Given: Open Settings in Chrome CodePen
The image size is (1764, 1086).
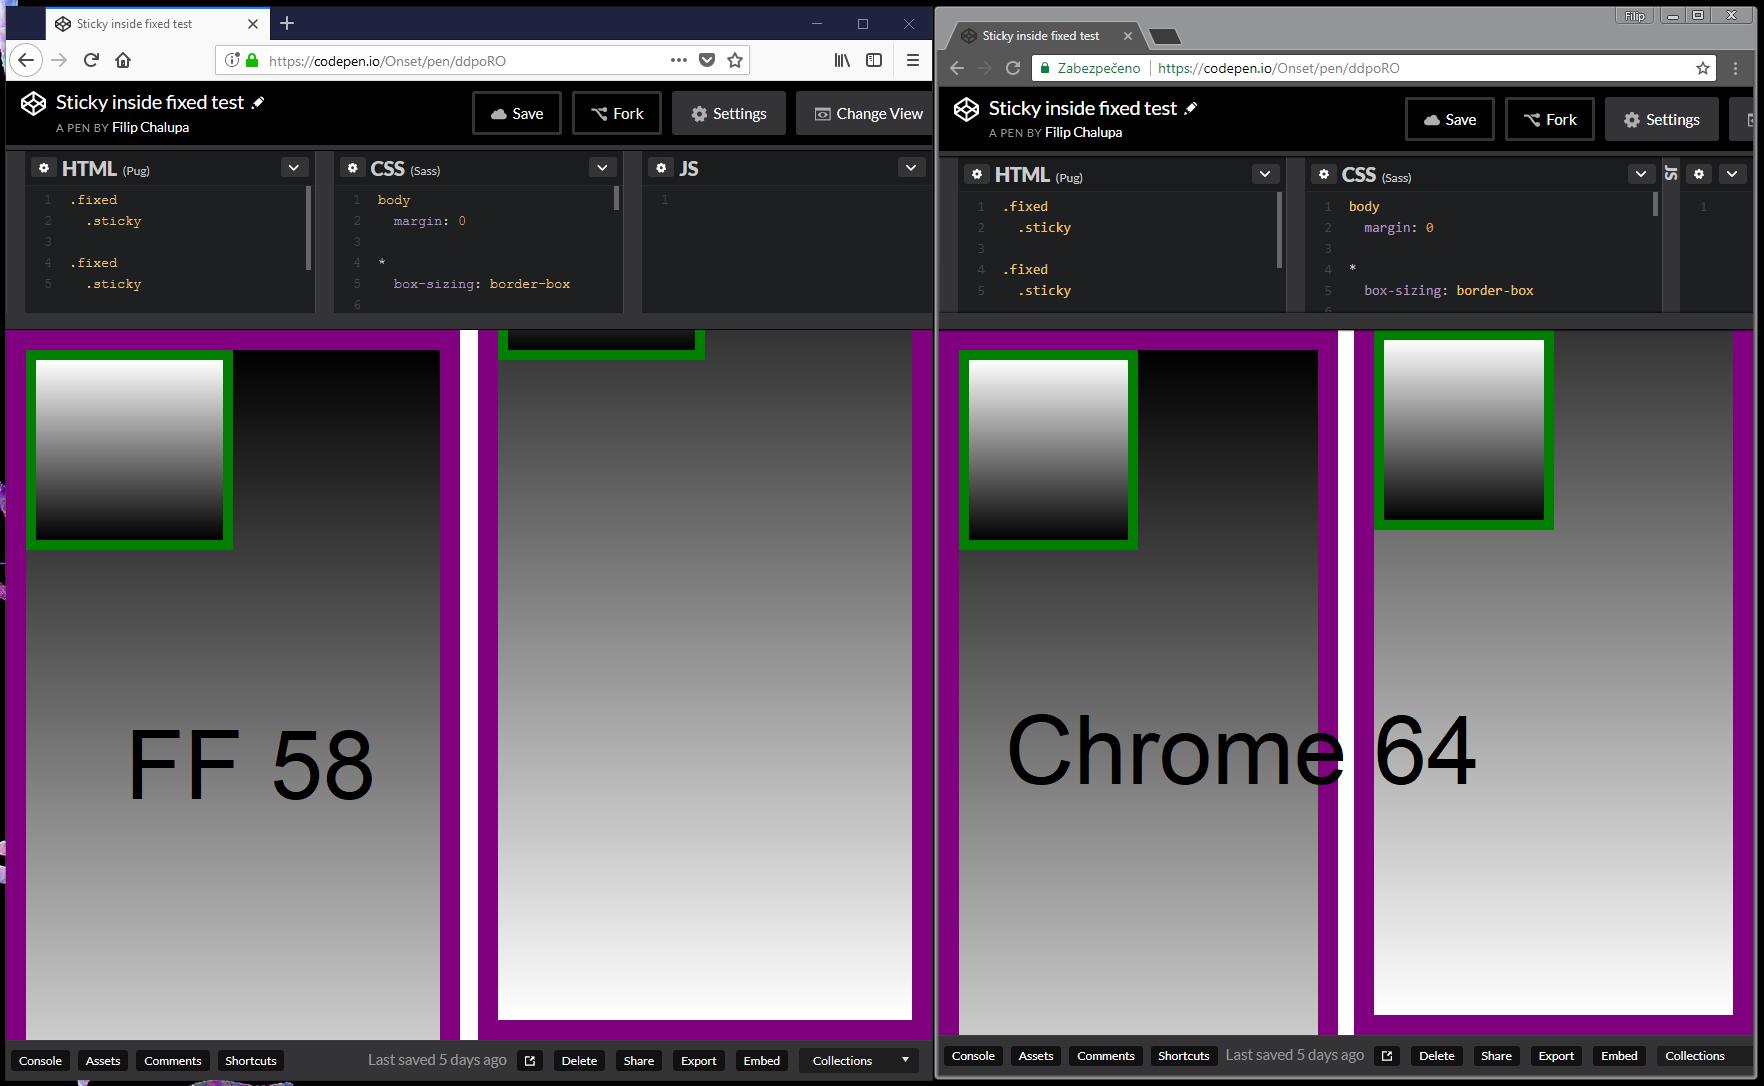Looking at the screenshot, I should point(1661,119).
